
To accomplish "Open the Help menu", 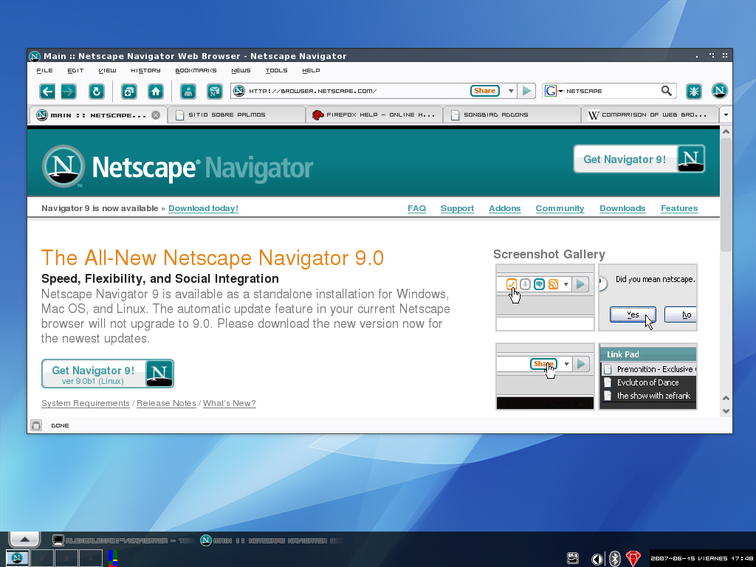I will coord(311,70).
